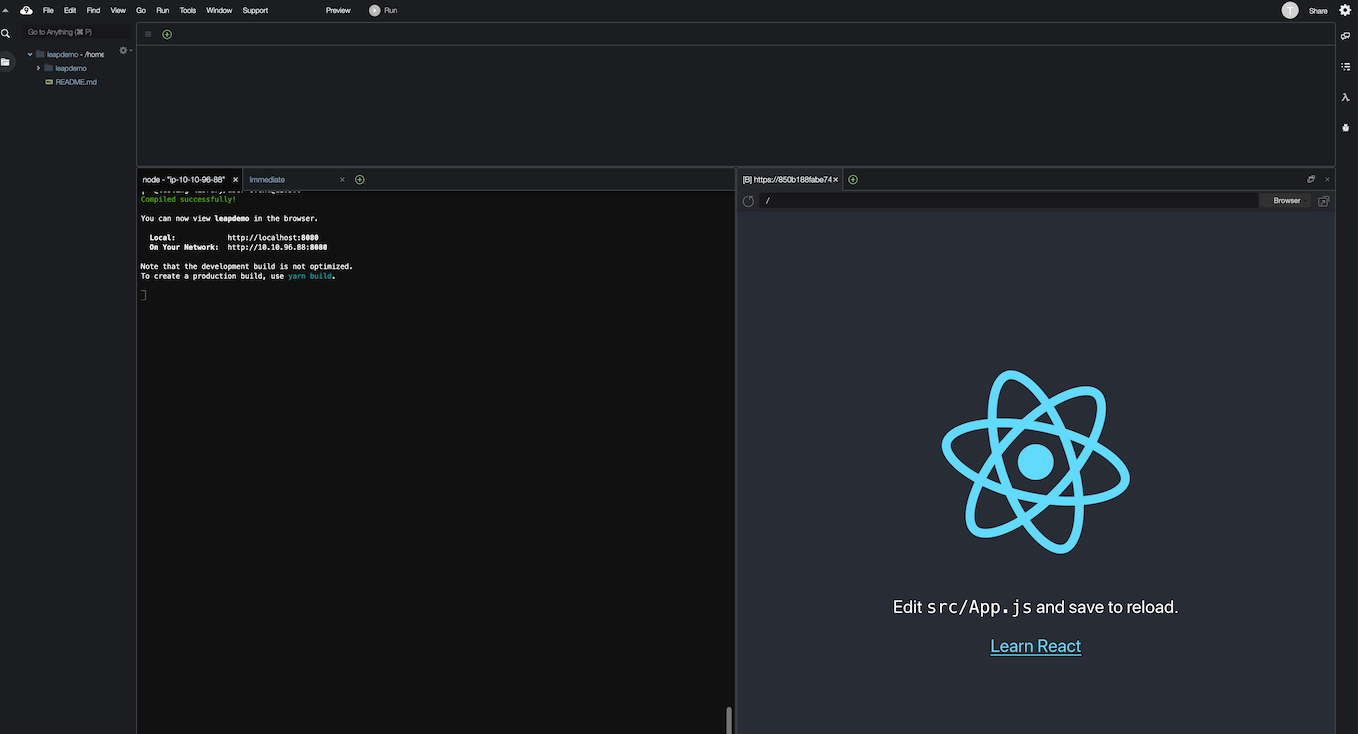Open the Debugger bug icon panel
The height and width of the screenshot is (734, 1358).
pyautogui.click(x=1346, y=128)
